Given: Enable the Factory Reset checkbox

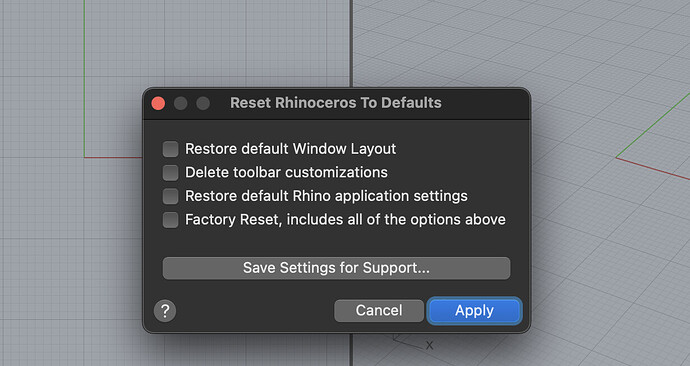Looking at the screenshot, I should coord(170,220).
